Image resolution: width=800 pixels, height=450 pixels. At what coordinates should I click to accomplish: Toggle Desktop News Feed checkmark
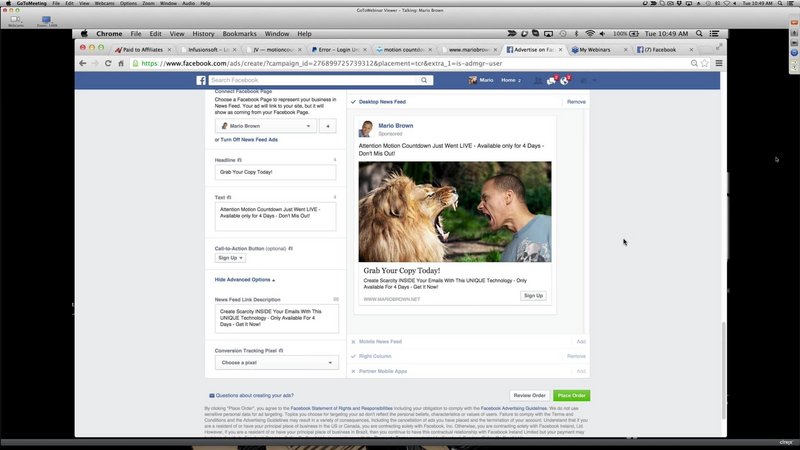pos(353,102)
